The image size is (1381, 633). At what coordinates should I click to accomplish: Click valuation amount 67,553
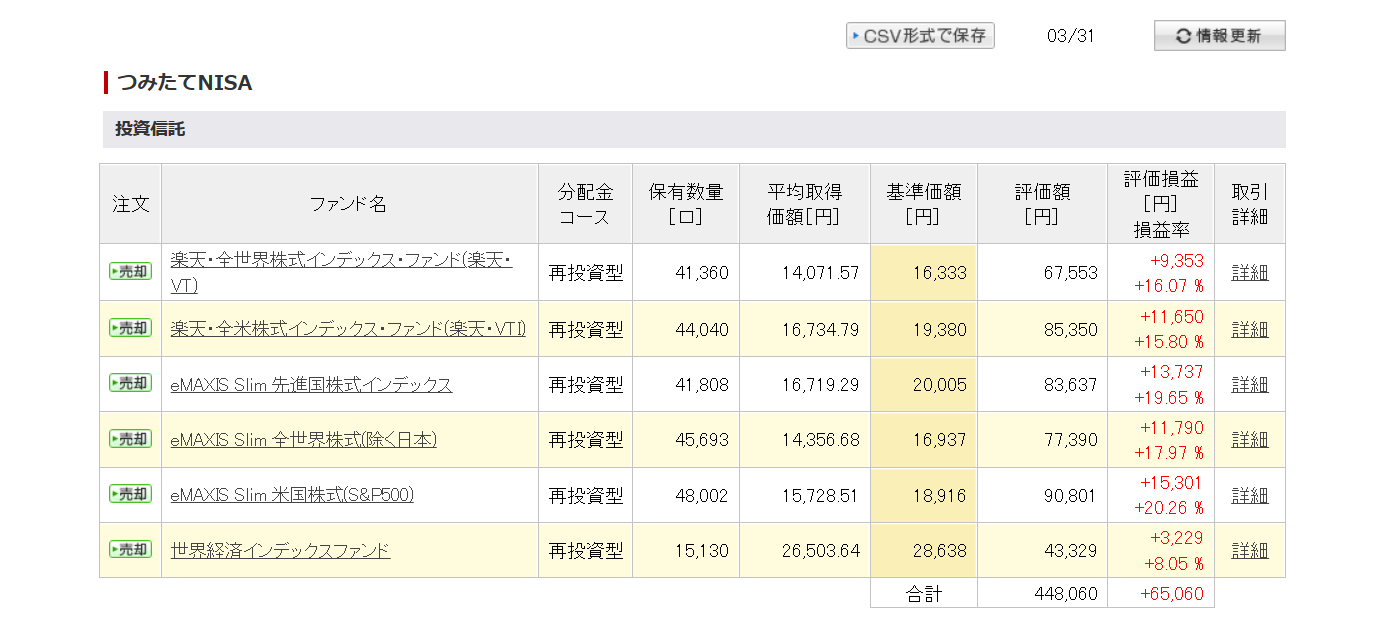tap(1069, 272)
